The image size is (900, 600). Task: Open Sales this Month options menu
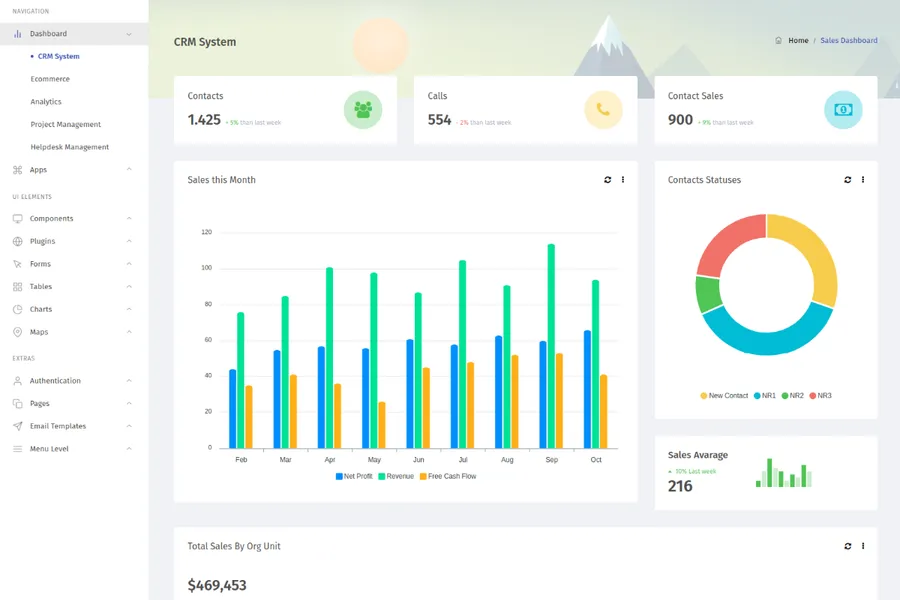(623, 180)
